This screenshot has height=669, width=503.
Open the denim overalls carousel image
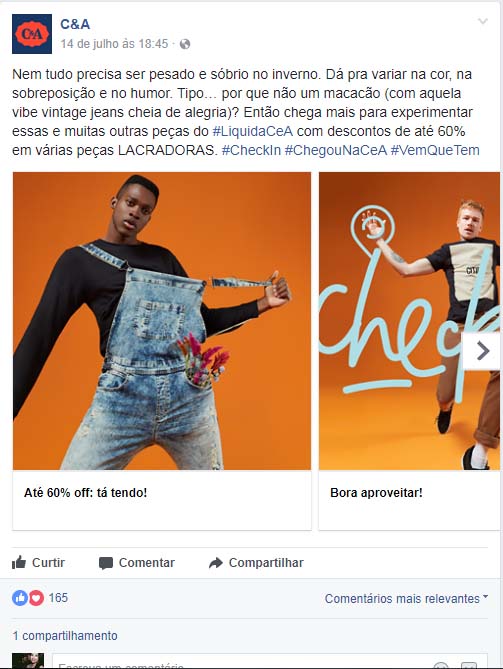(x=162, y=321)
